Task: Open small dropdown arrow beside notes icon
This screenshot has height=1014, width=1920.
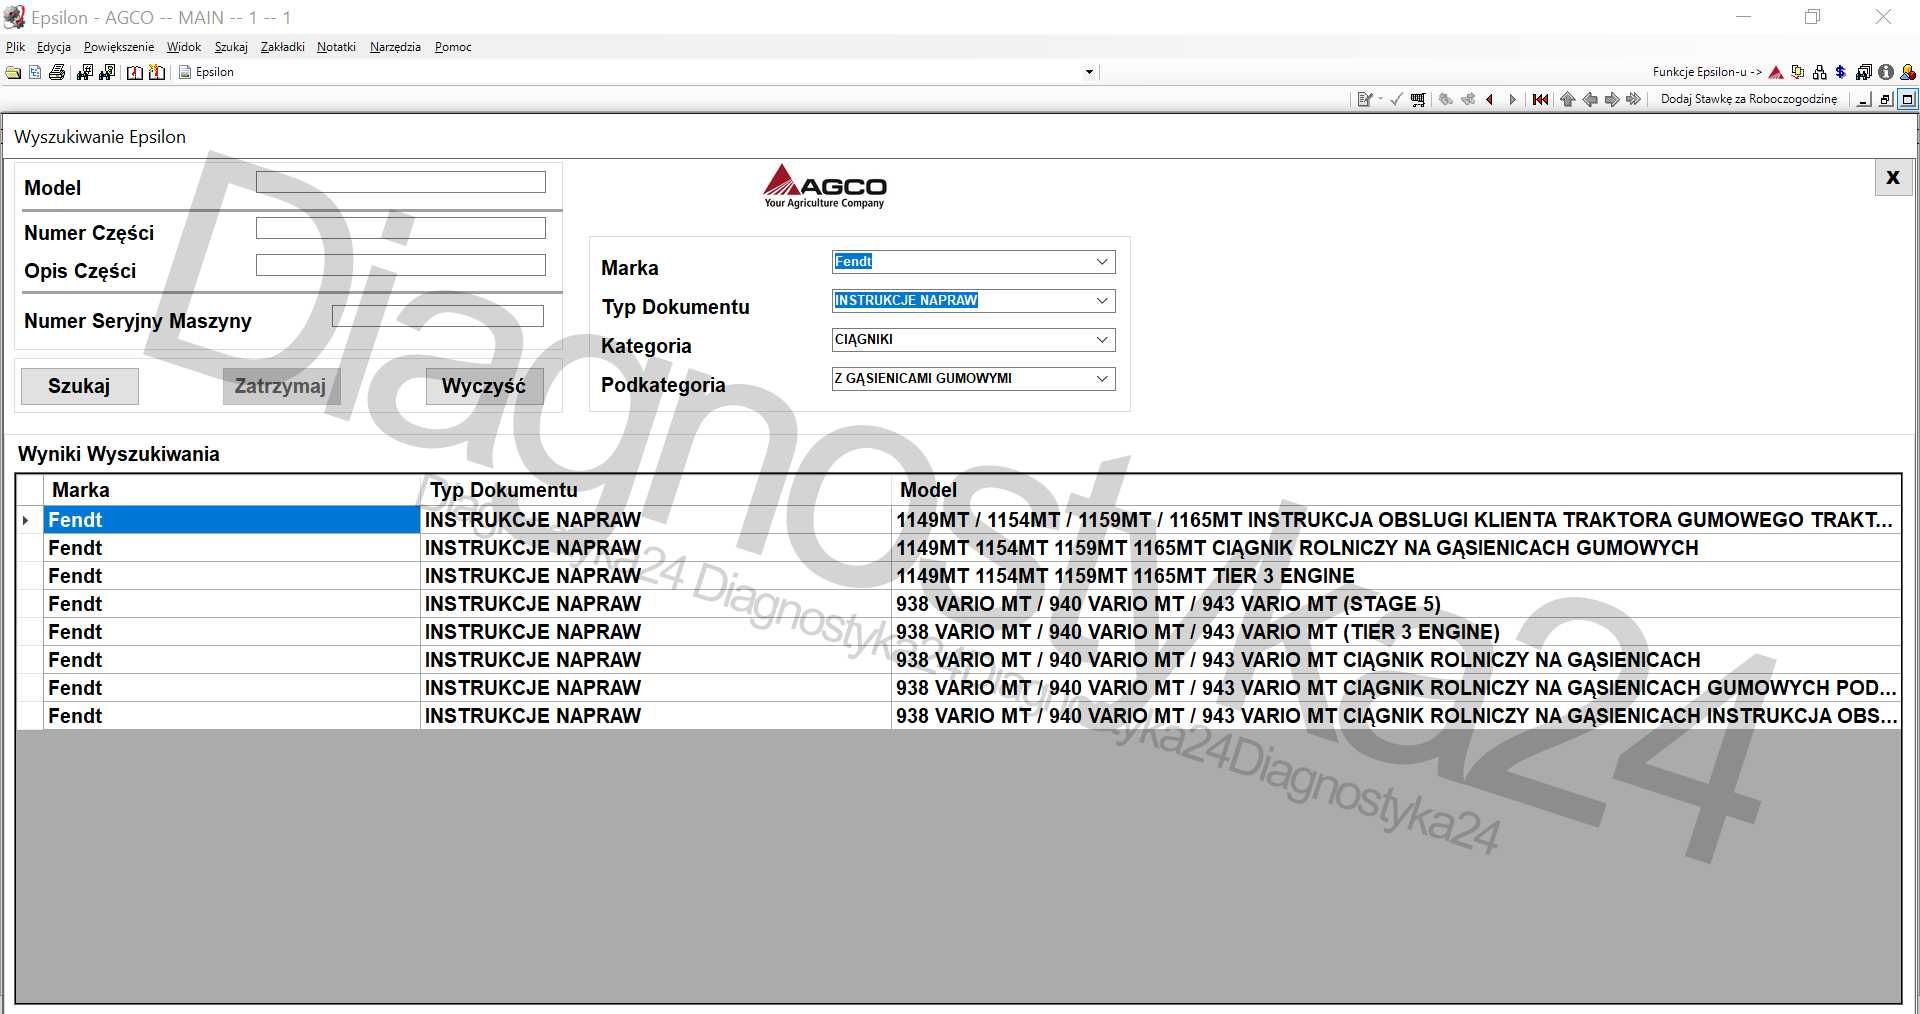Action: pos(1380,99)
